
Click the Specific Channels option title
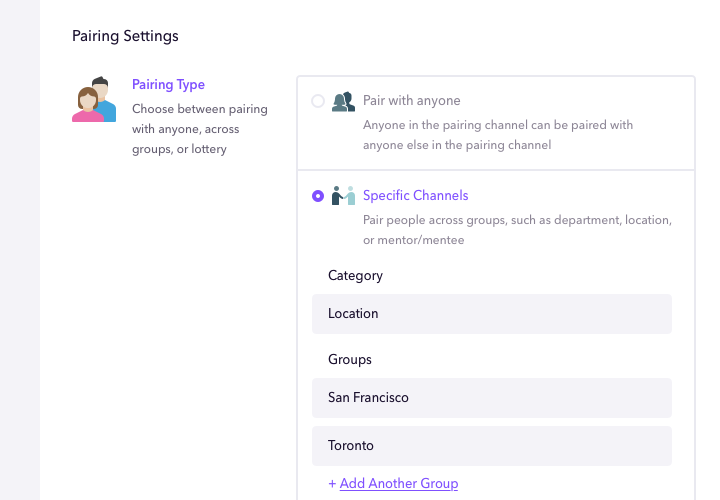click(x=416, y=196)
